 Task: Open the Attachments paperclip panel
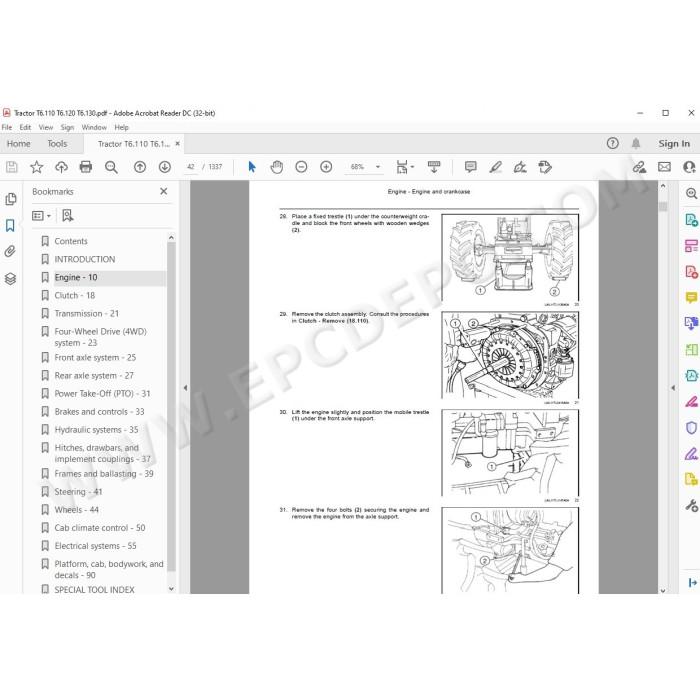click(10, 251)
